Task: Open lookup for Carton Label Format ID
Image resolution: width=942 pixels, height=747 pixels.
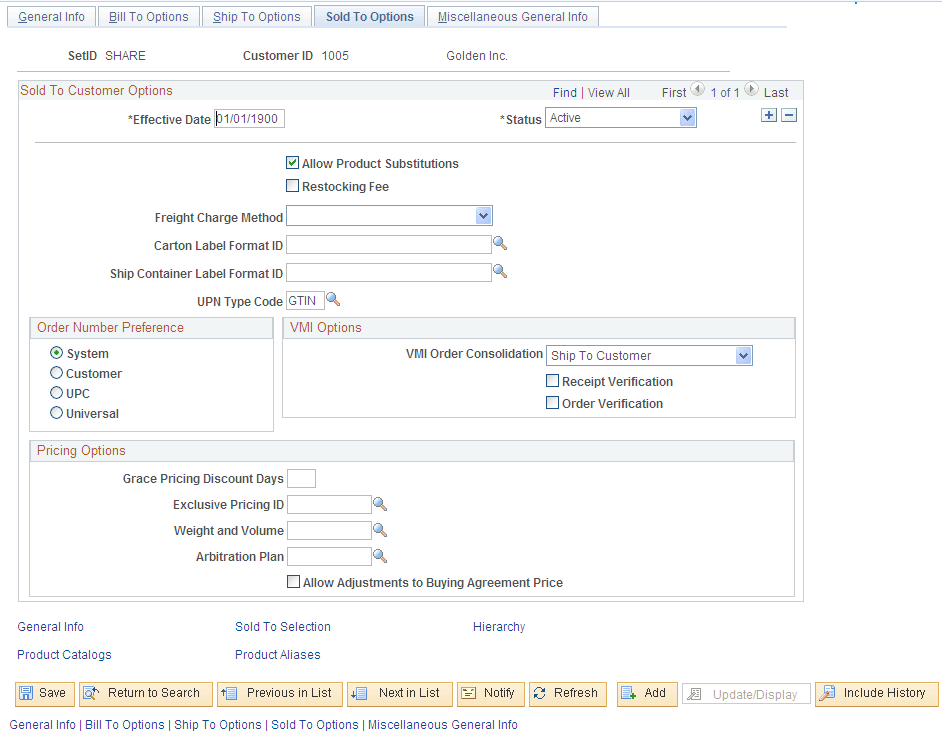Action: (x=500, y=243)
